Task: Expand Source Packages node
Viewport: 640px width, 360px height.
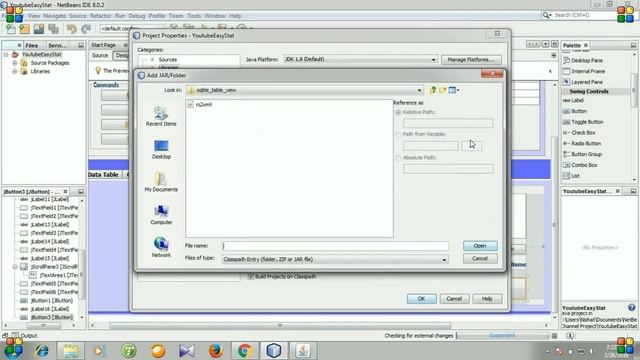Action: [15, 63]
